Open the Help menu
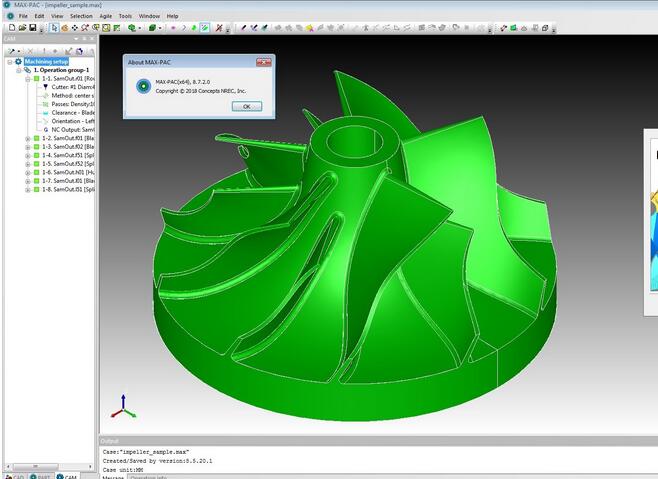The image size is (658, 479). (x=172, y=16)
